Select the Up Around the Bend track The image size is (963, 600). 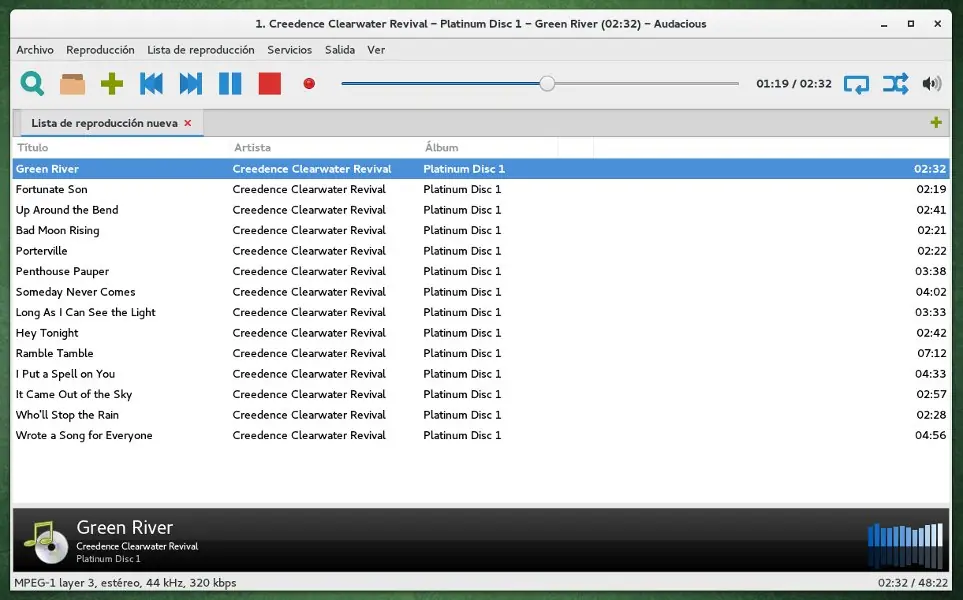(481, 210)
